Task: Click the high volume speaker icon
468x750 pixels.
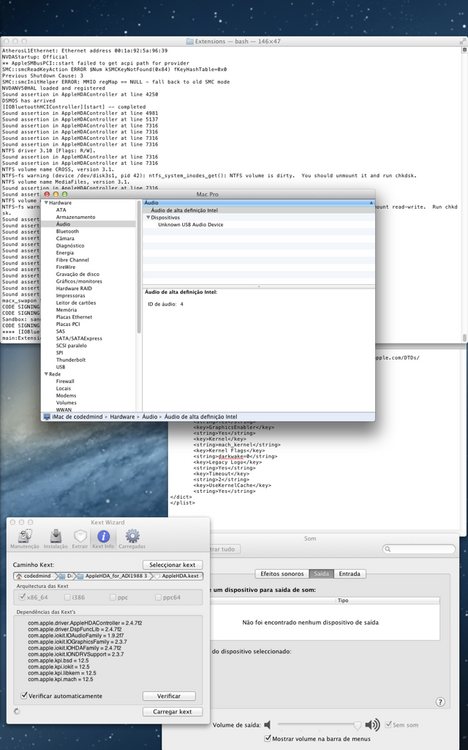Action: [x=372, y=725]
